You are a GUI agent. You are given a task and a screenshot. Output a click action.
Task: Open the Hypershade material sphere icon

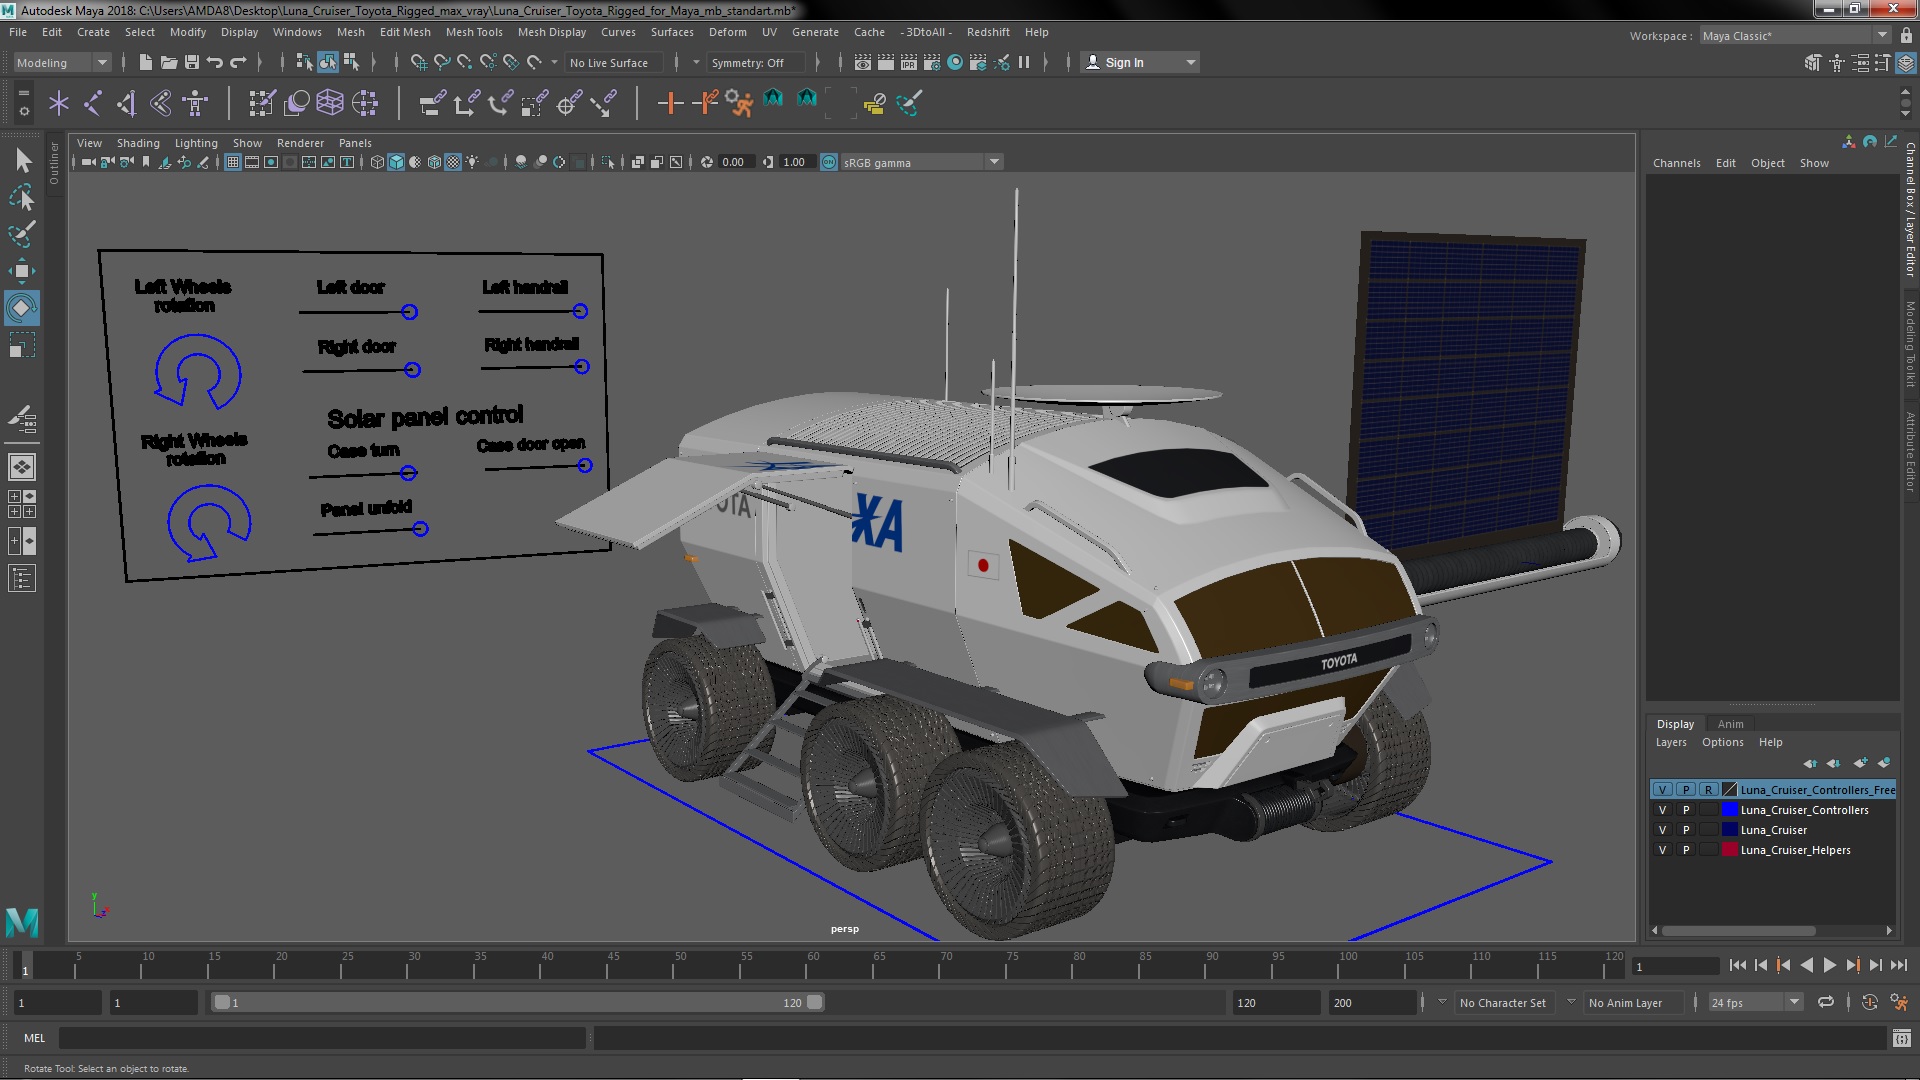955,62
